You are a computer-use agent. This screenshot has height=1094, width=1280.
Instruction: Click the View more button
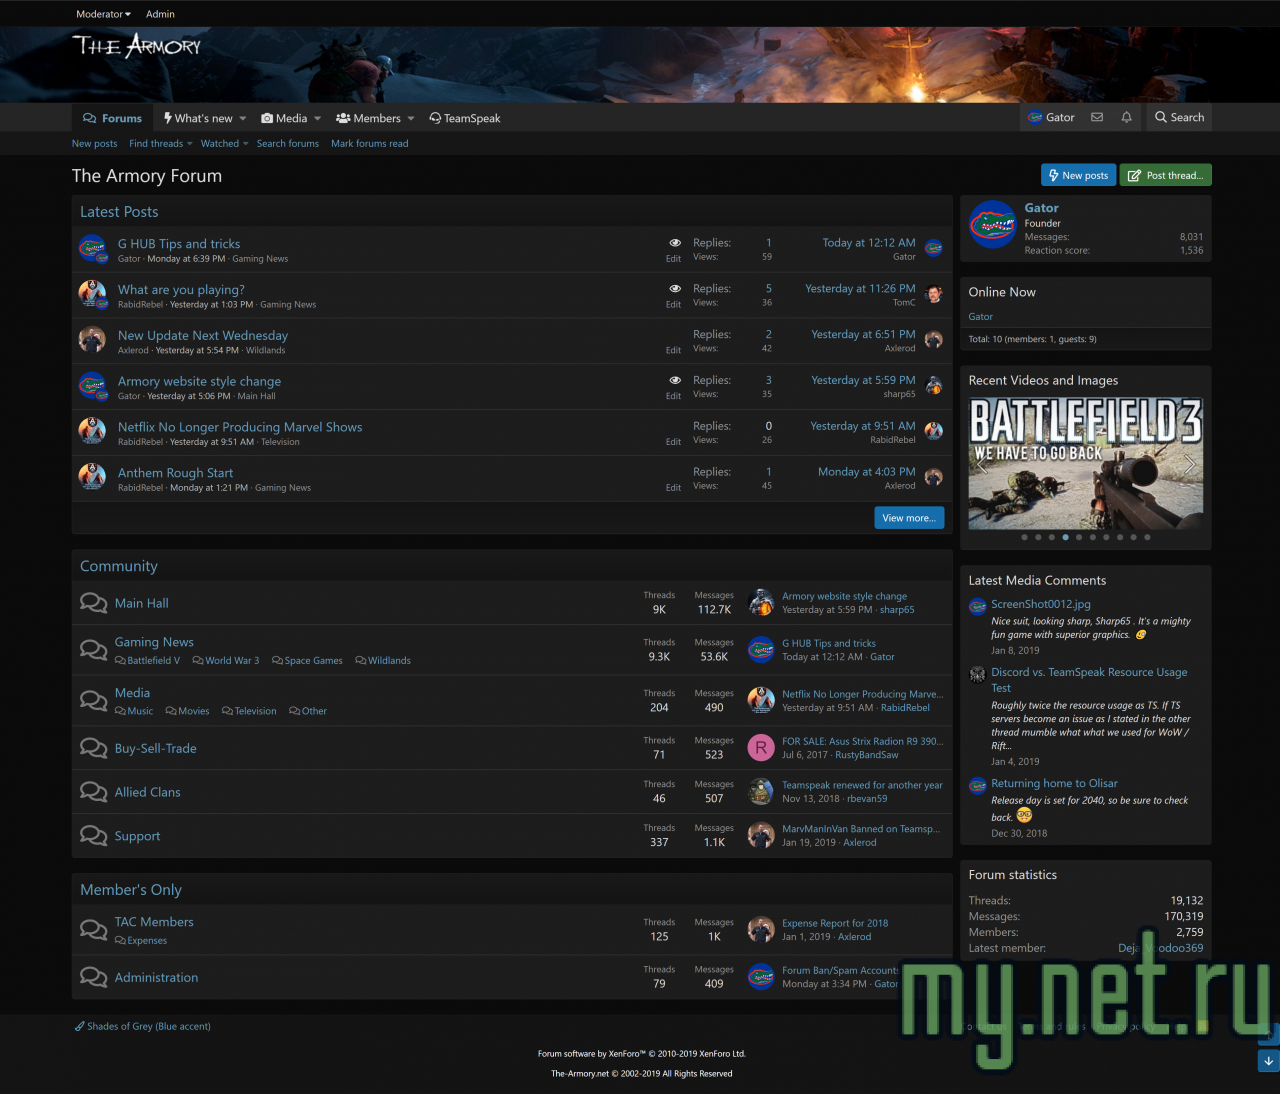909,518
